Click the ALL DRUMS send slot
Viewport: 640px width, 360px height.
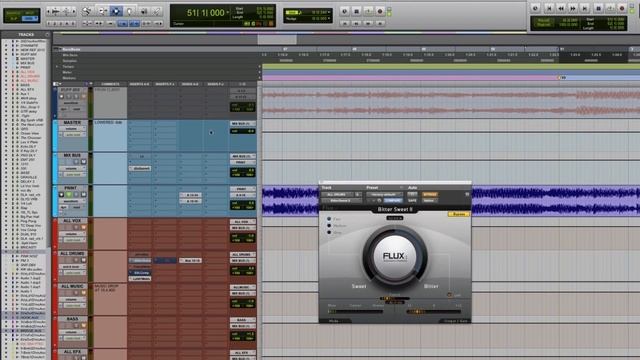pyautogui.click(x=190, y=260)
